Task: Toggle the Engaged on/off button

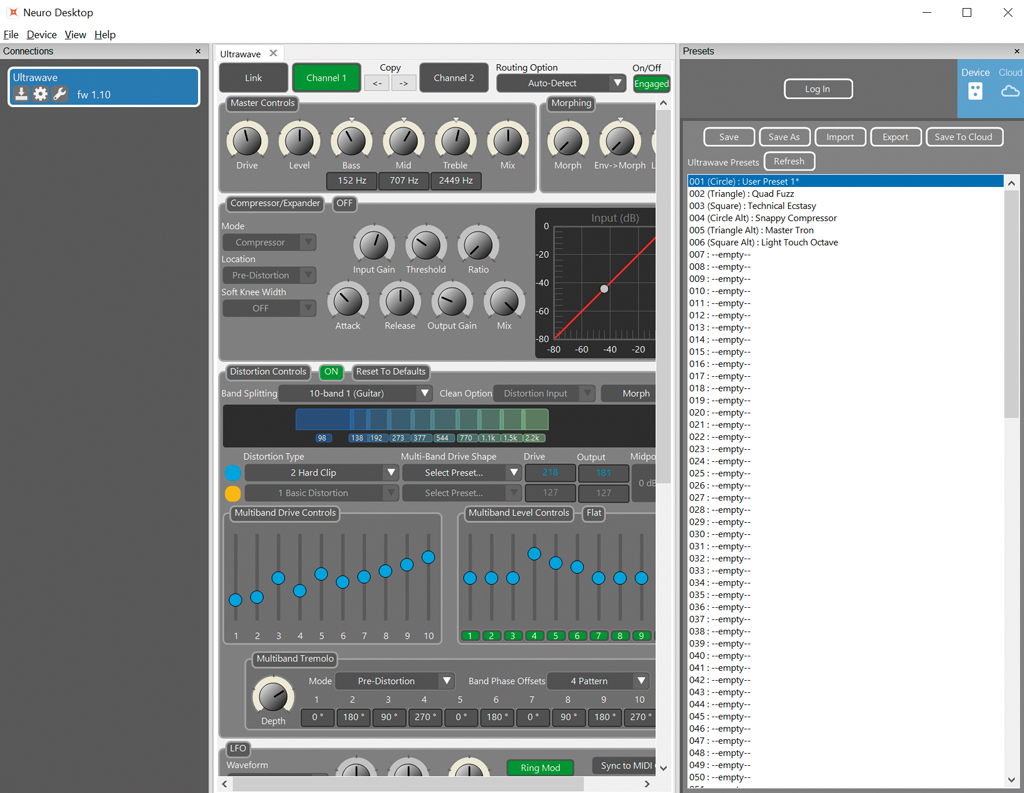Action: pos(651,84)
